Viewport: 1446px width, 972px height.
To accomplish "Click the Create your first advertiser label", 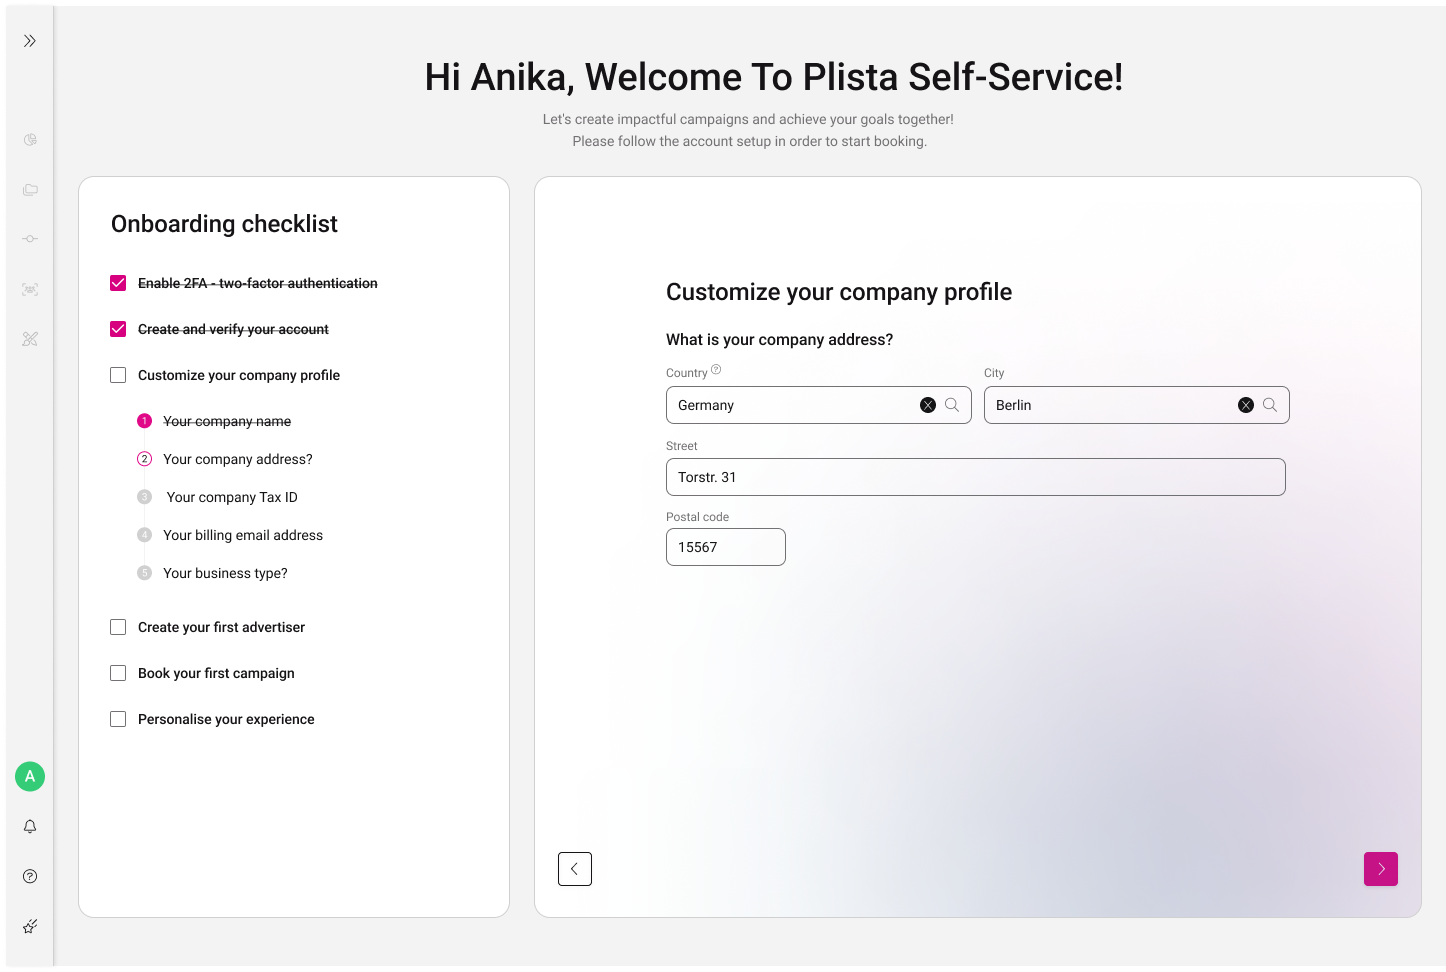I will (x=222, y=627).
